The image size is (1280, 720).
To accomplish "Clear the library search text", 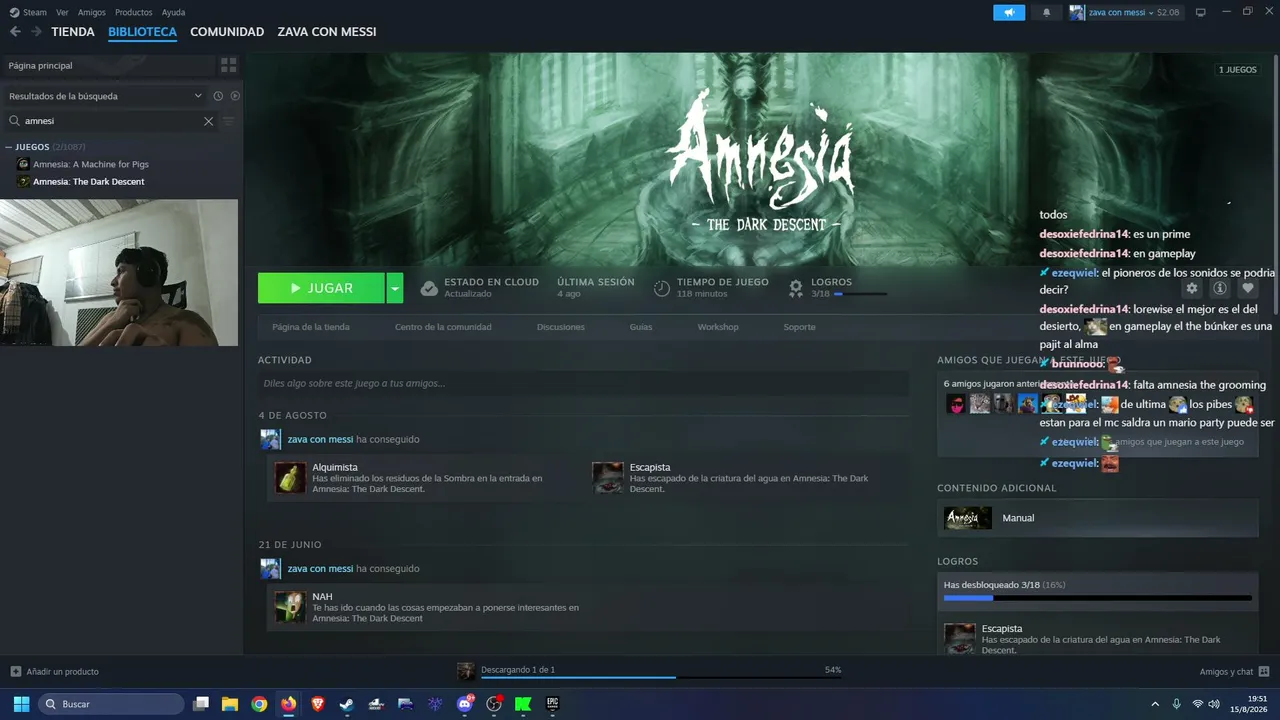I will 208,121.
